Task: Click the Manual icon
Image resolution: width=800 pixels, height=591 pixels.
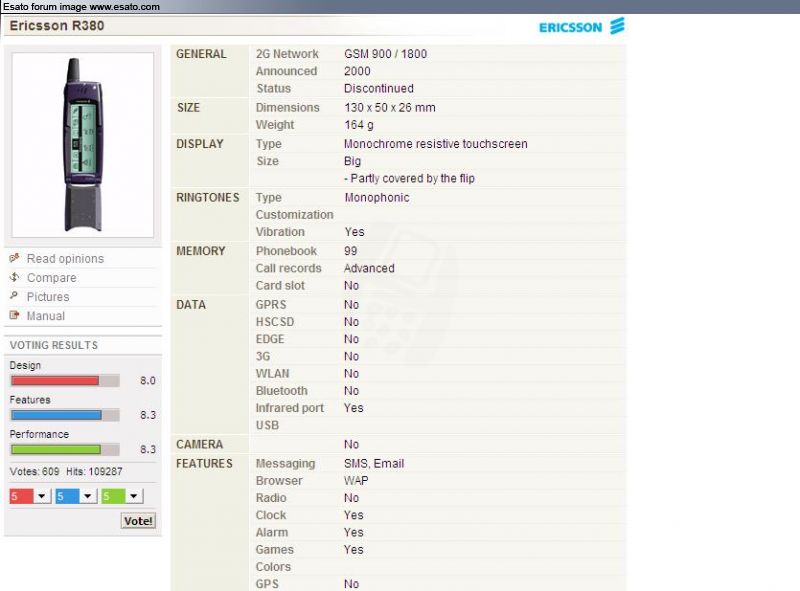Action: 14,315
